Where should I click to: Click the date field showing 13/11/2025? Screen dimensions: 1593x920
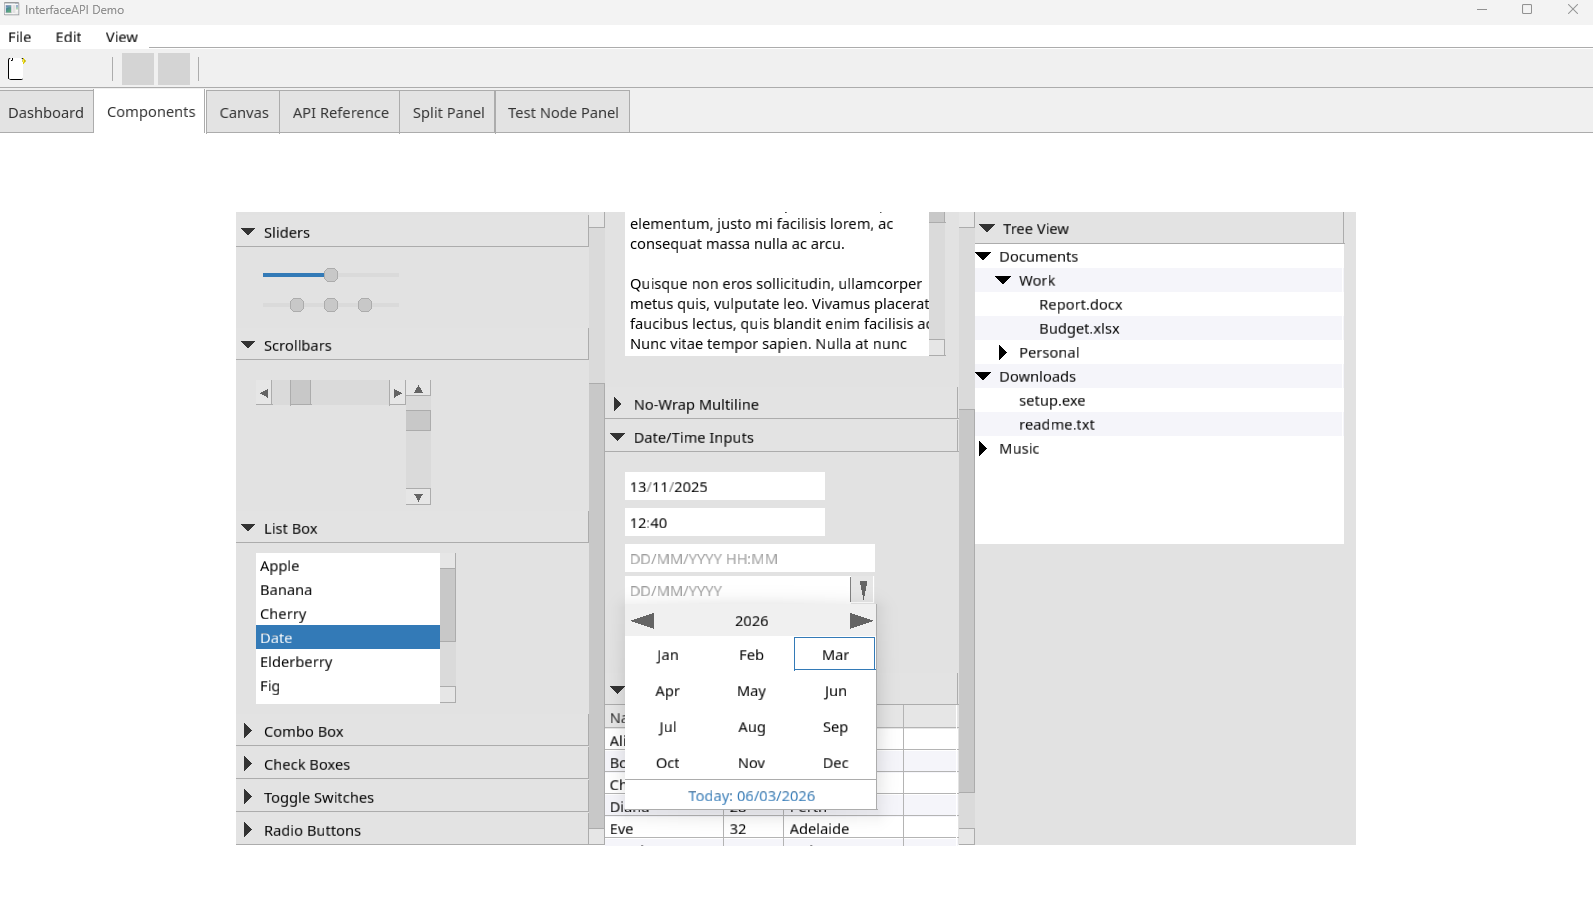pos(725,486)
